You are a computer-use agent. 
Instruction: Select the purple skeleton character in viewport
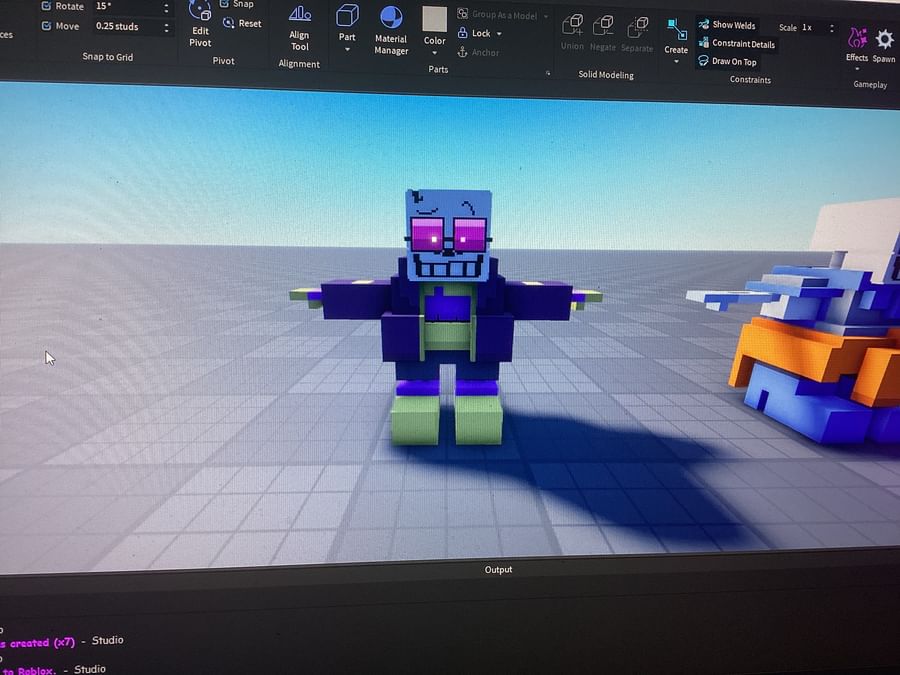[x=446, y=316]
